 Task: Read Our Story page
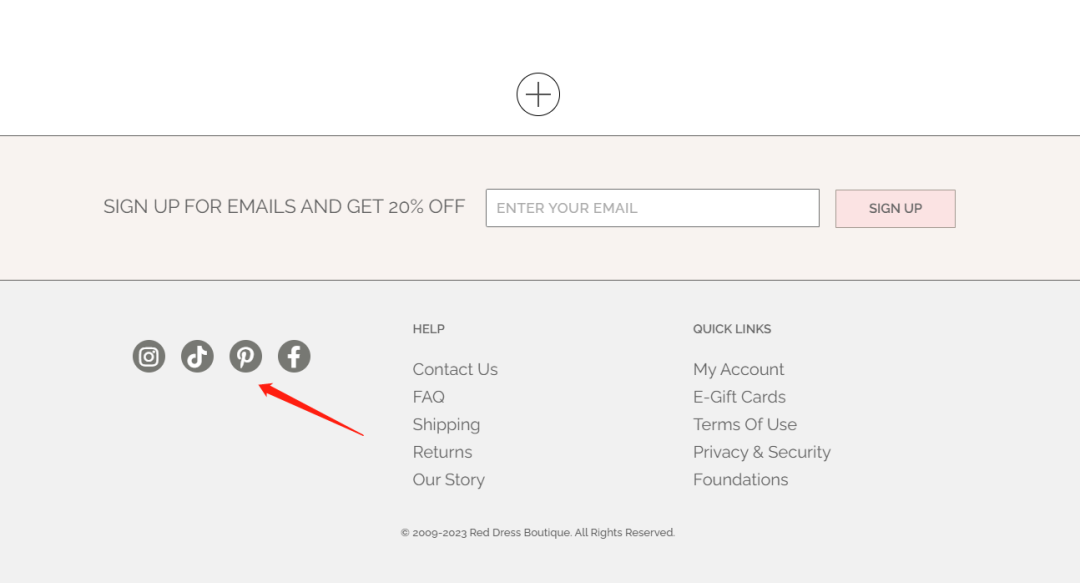[448, 480]
